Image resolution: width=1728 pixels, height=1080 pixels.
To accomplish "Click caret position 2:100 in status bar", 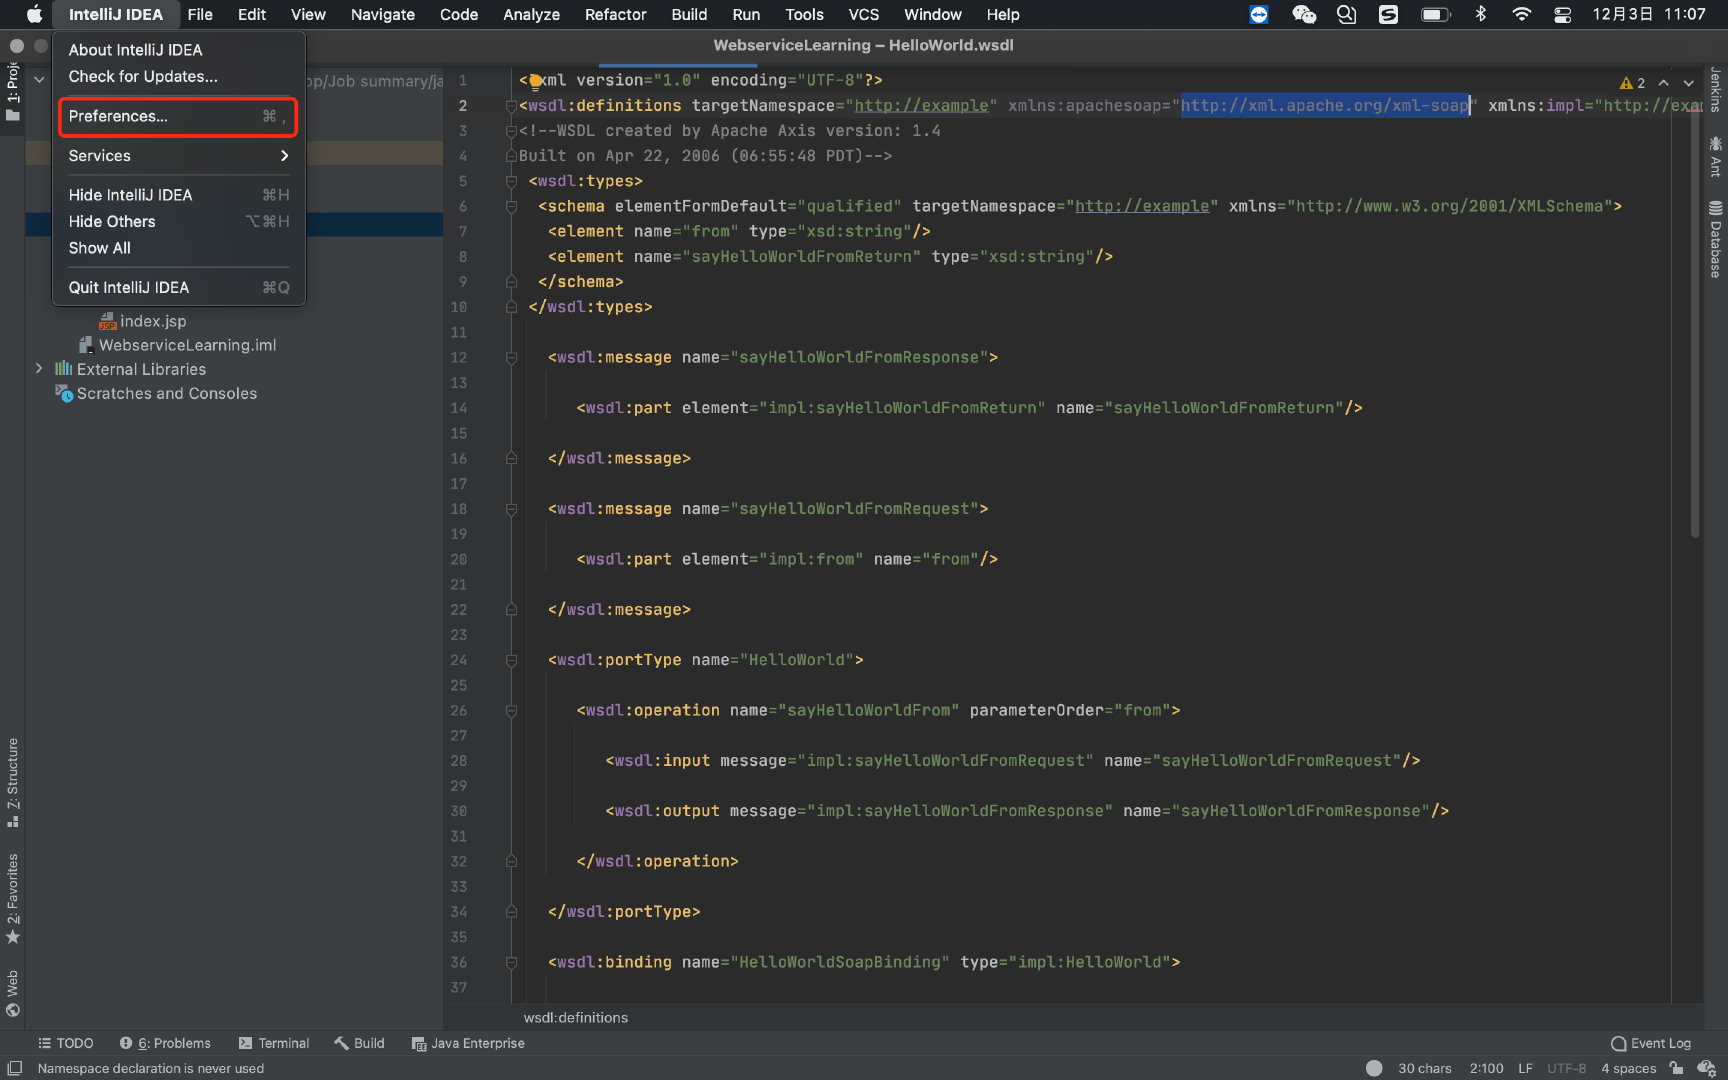I will click(1486, 1068).
